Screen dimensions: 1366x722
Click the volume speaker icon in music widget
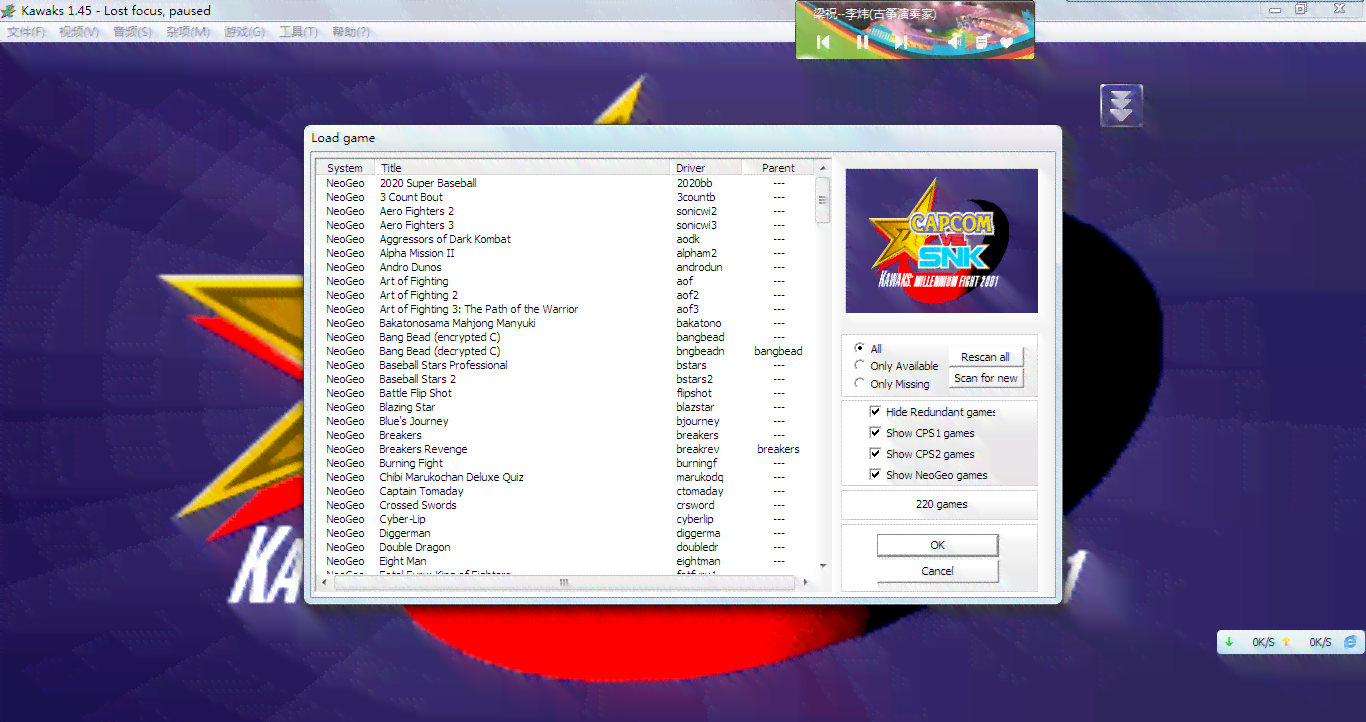[x=956, y=42]
